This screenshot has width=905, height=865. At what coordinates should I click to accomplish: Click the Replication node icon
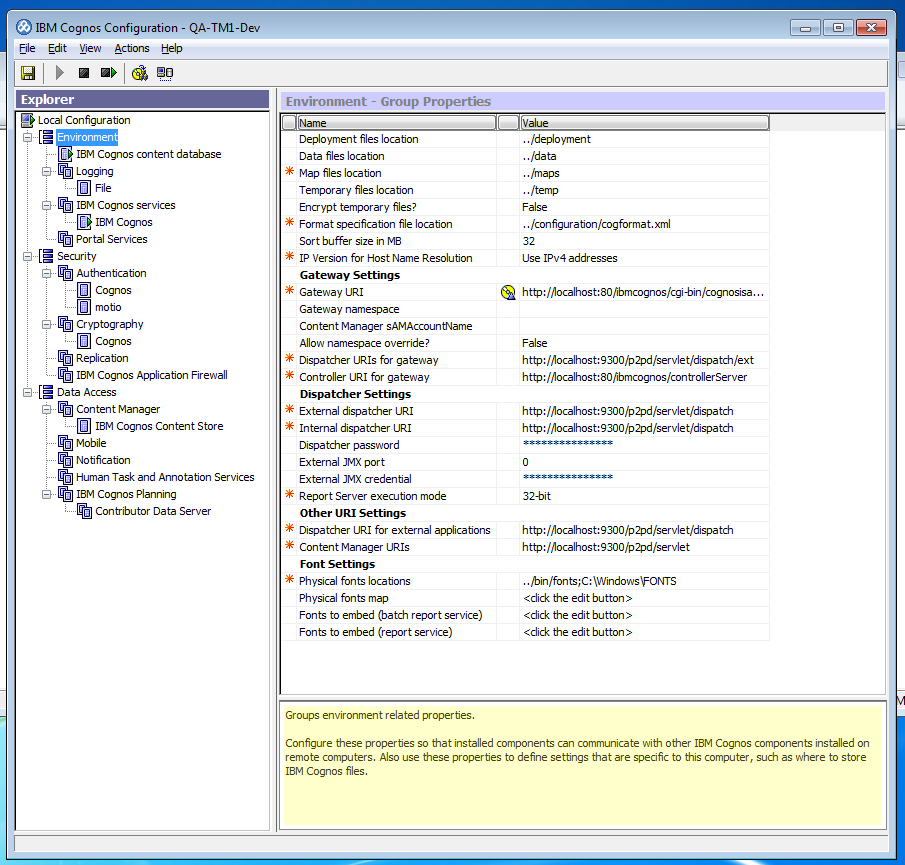(x=66, y=358)
